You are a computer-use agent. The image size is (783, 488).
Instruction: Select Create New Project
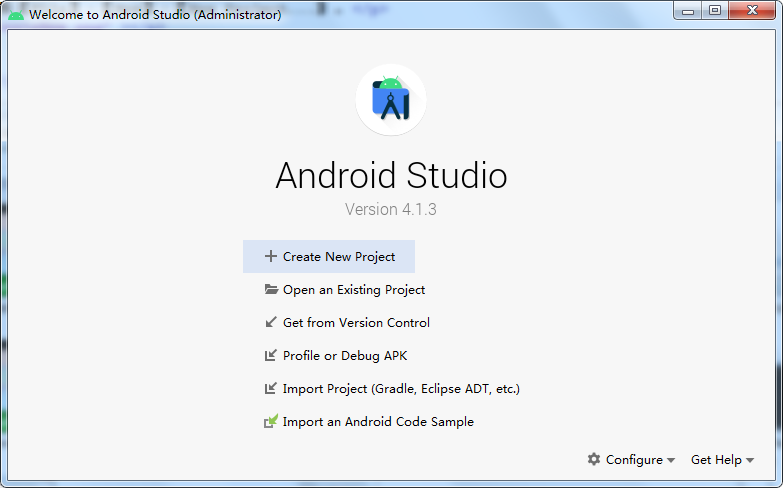[x=329, y=256]
